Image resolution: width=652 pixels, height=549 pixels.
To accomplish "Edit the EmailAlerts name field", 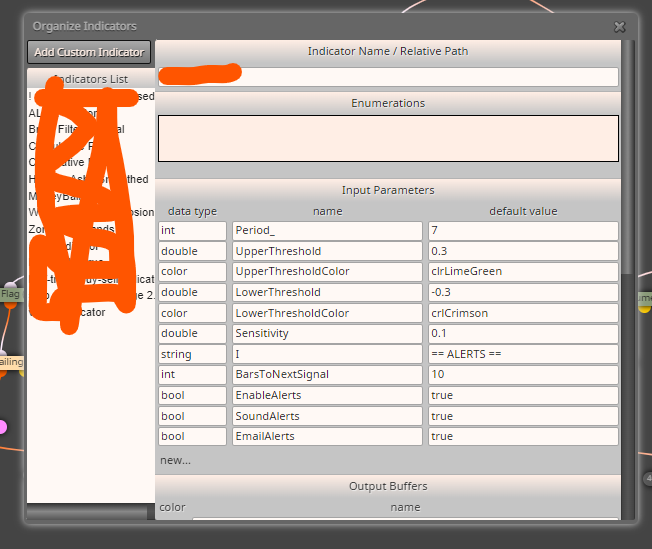I will pos(327,437).
